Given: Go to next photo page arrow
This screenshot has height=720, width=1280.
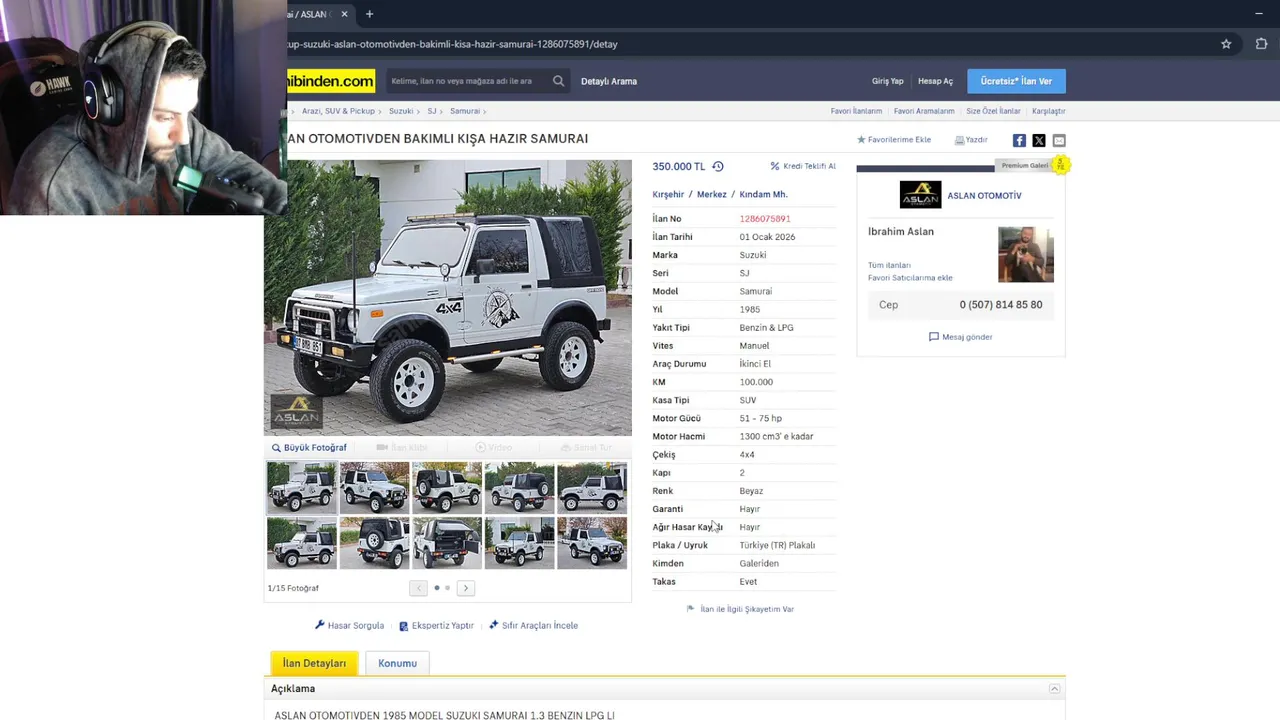Looking at the screenshot, I should (x=465, y=588).
